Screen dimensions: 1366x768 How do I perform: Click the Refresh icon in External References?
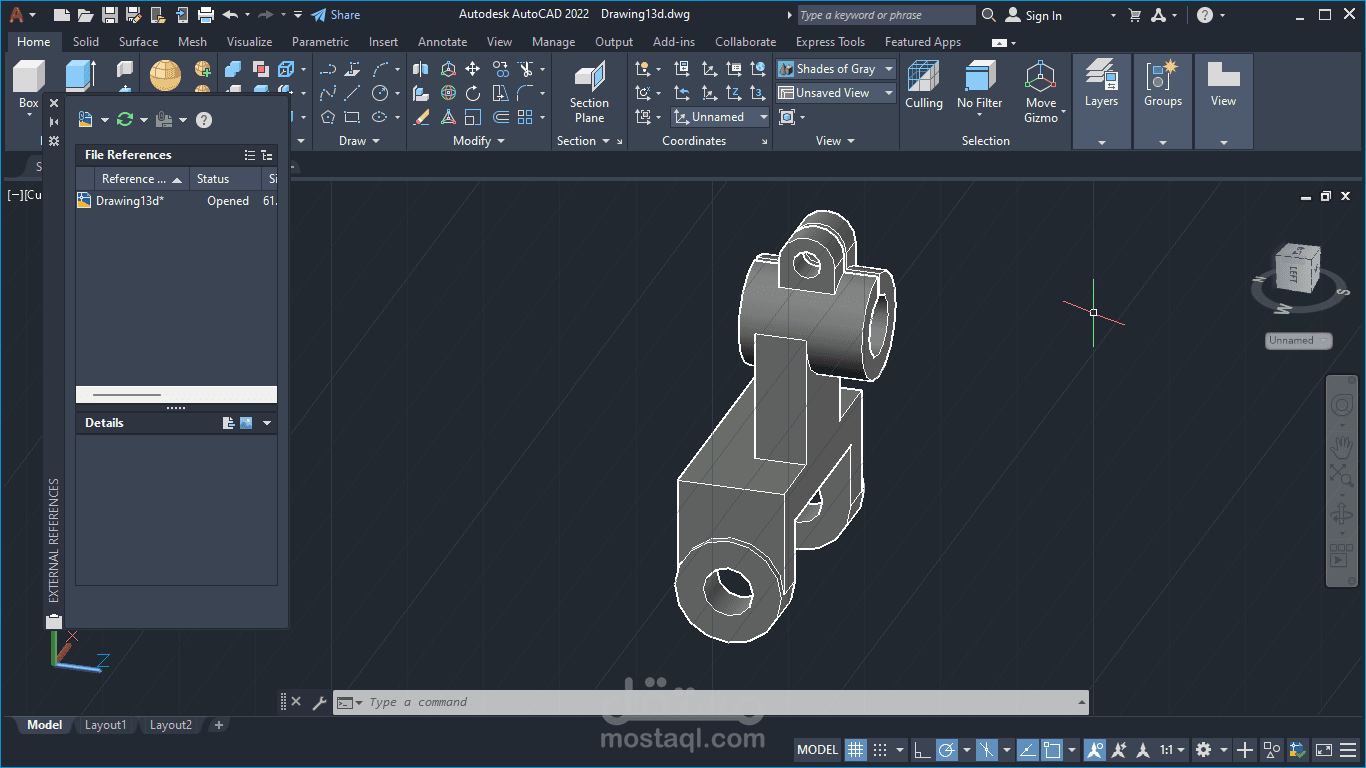[x=125, y=120]
